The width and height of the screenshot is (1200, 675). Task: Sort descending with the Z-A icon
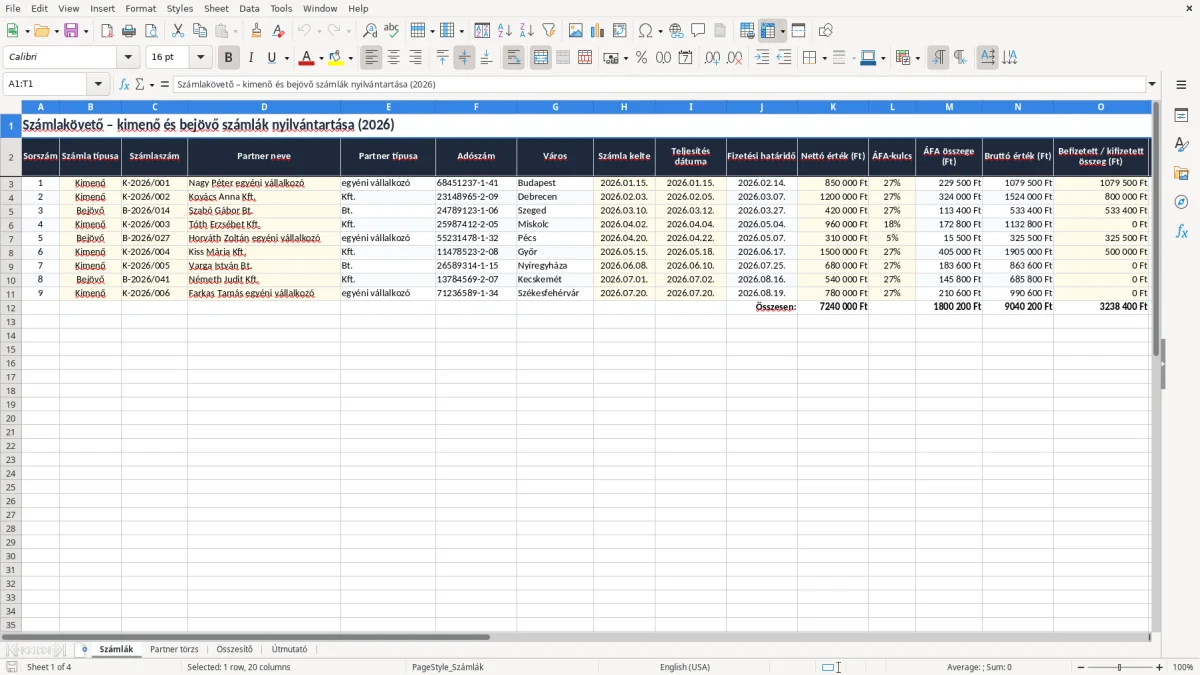[526, 31]
